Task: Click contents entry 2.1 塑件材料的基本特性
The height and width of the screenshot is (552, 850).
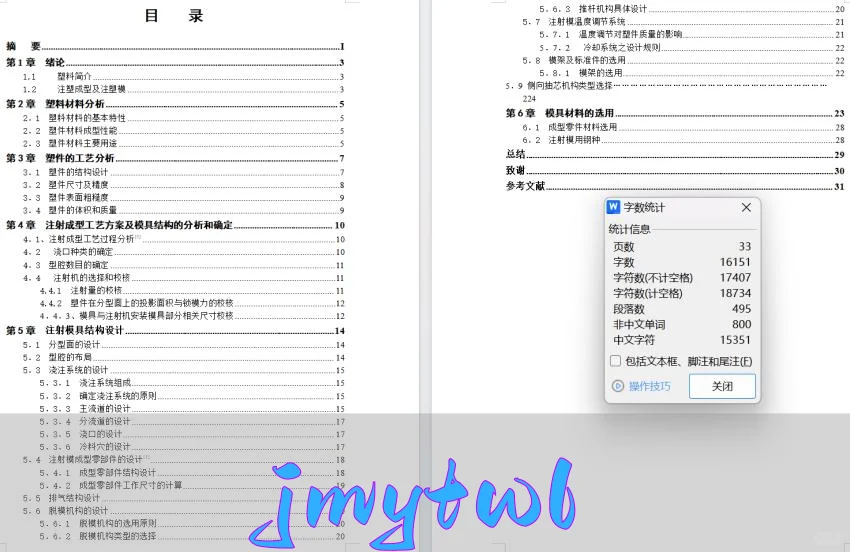Action: (183, 118)
